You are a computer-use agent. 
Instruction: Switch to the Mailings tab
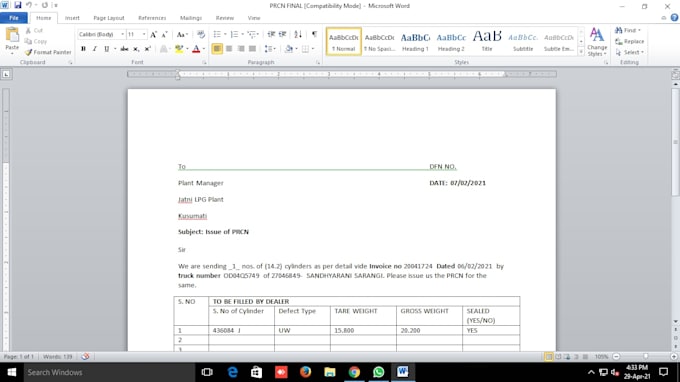coord(191,18)
